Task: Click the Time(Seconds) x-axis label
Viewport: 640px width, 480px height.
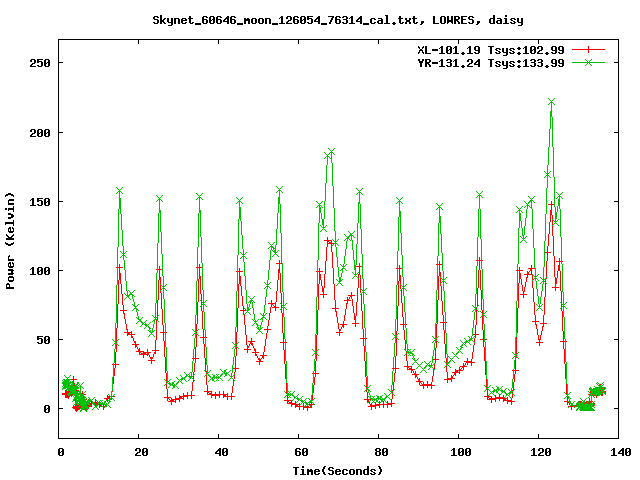Action: pyautogui.click(x=338, y=471)
